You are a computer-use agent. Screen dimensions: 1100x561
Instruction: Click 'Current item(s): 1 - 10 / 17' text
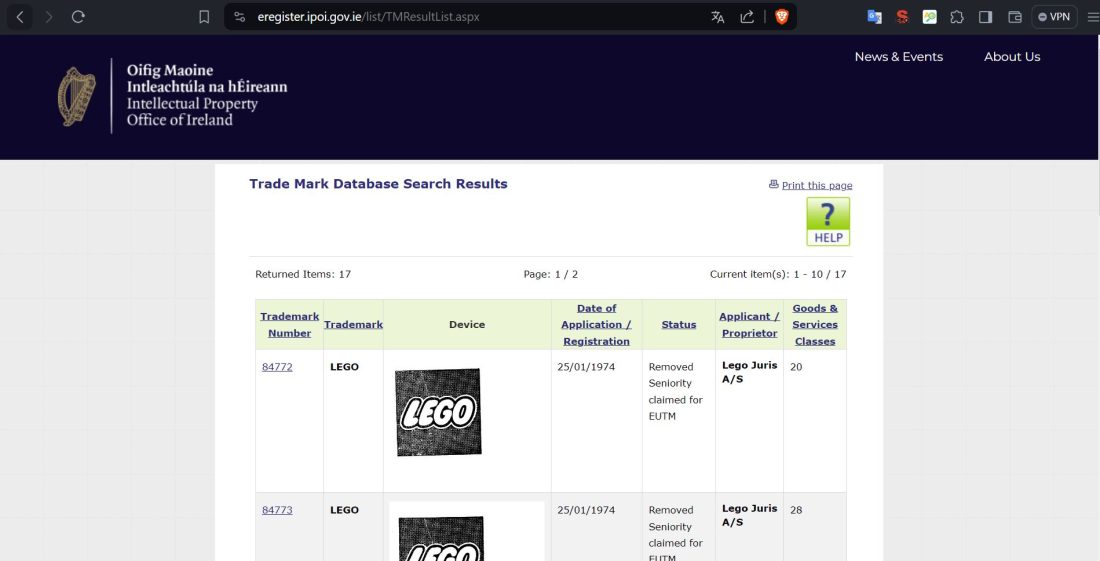pos(778,274)
